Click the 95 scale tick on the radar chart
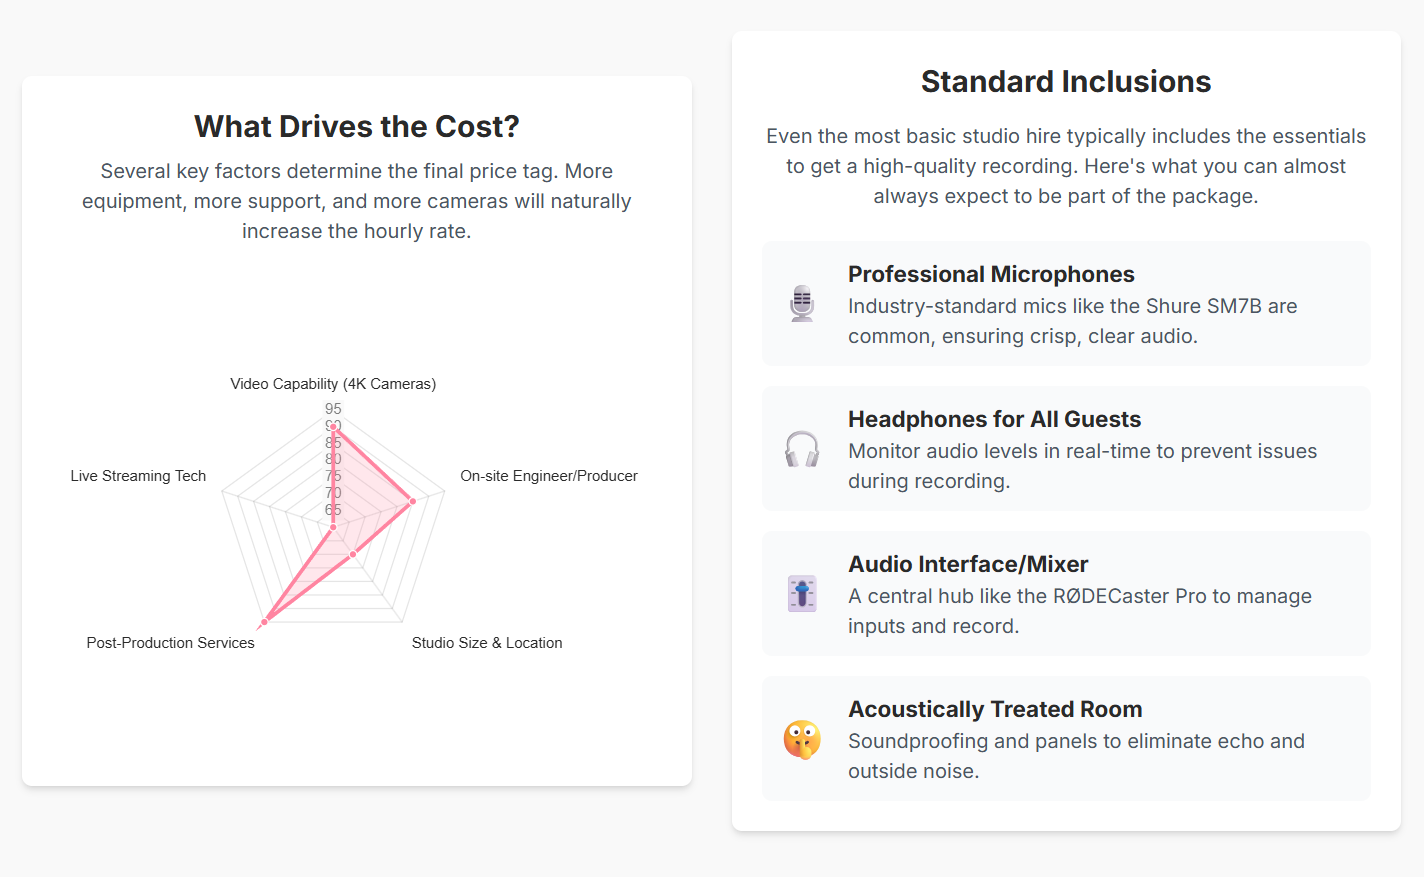Viewport: 1424px width, 877px height. pos(333,409)
